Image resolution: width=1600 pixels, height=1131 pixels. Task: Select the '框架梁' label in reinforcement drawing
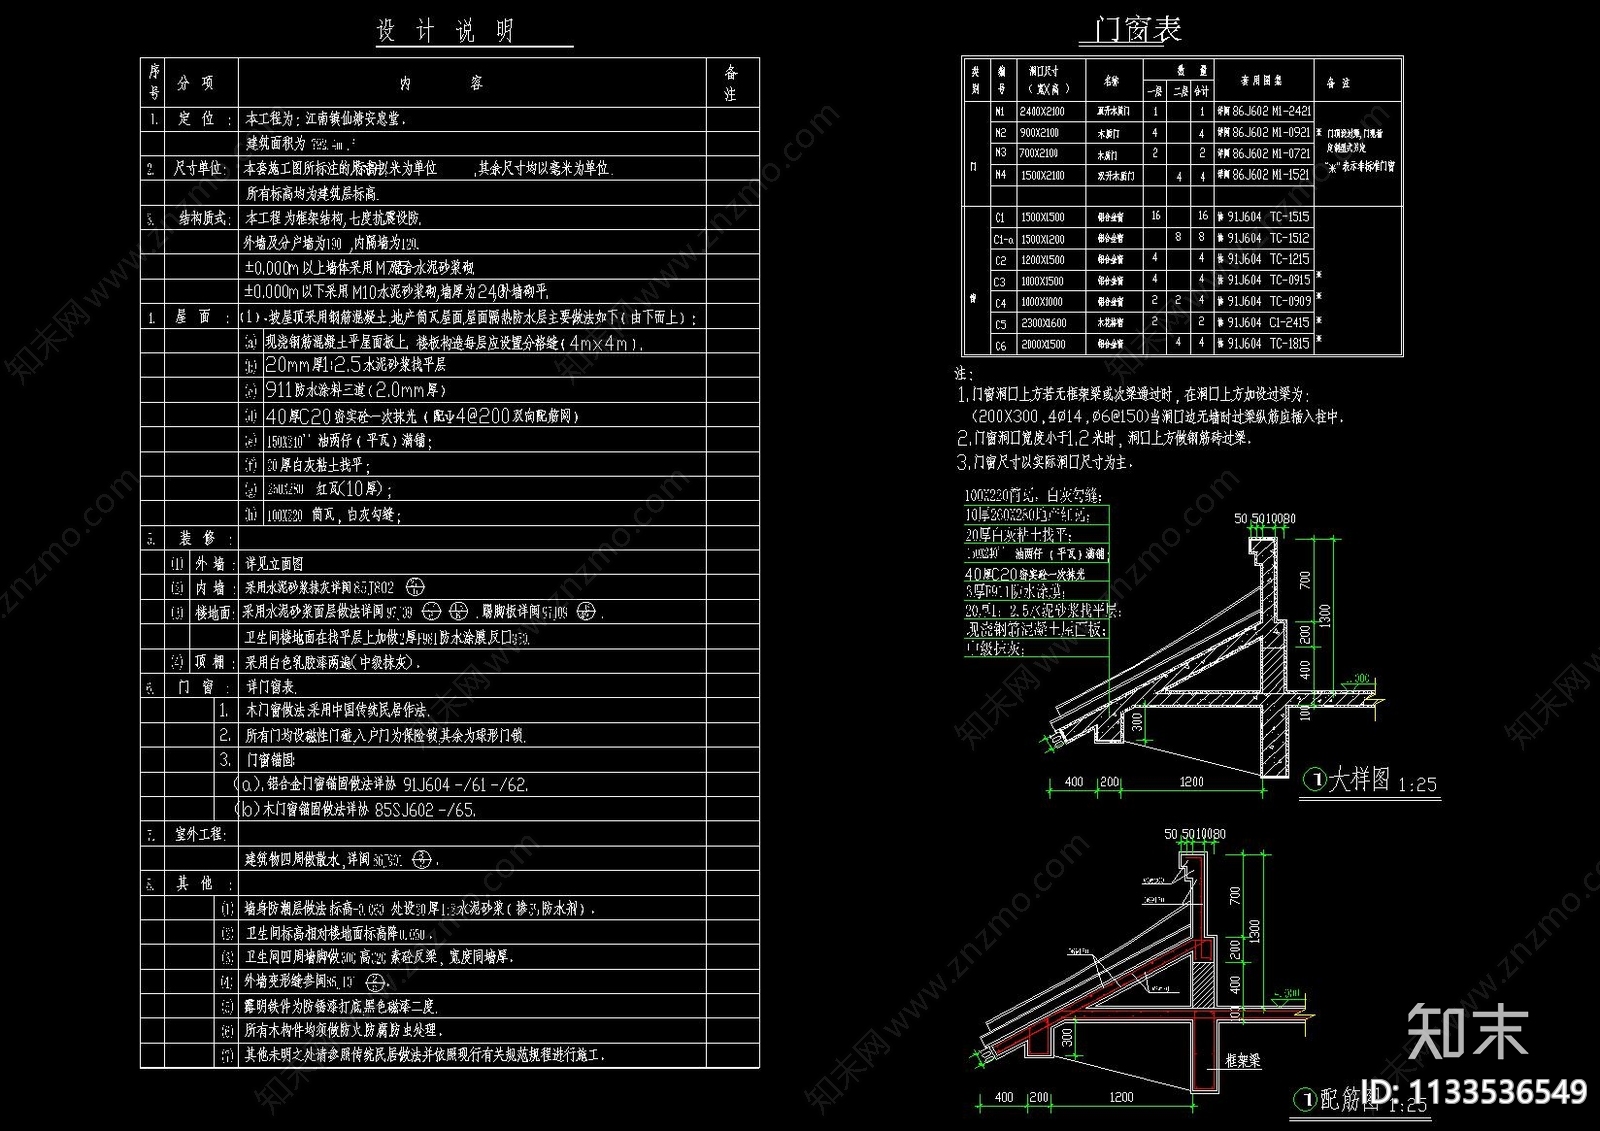(1241, 1062)
